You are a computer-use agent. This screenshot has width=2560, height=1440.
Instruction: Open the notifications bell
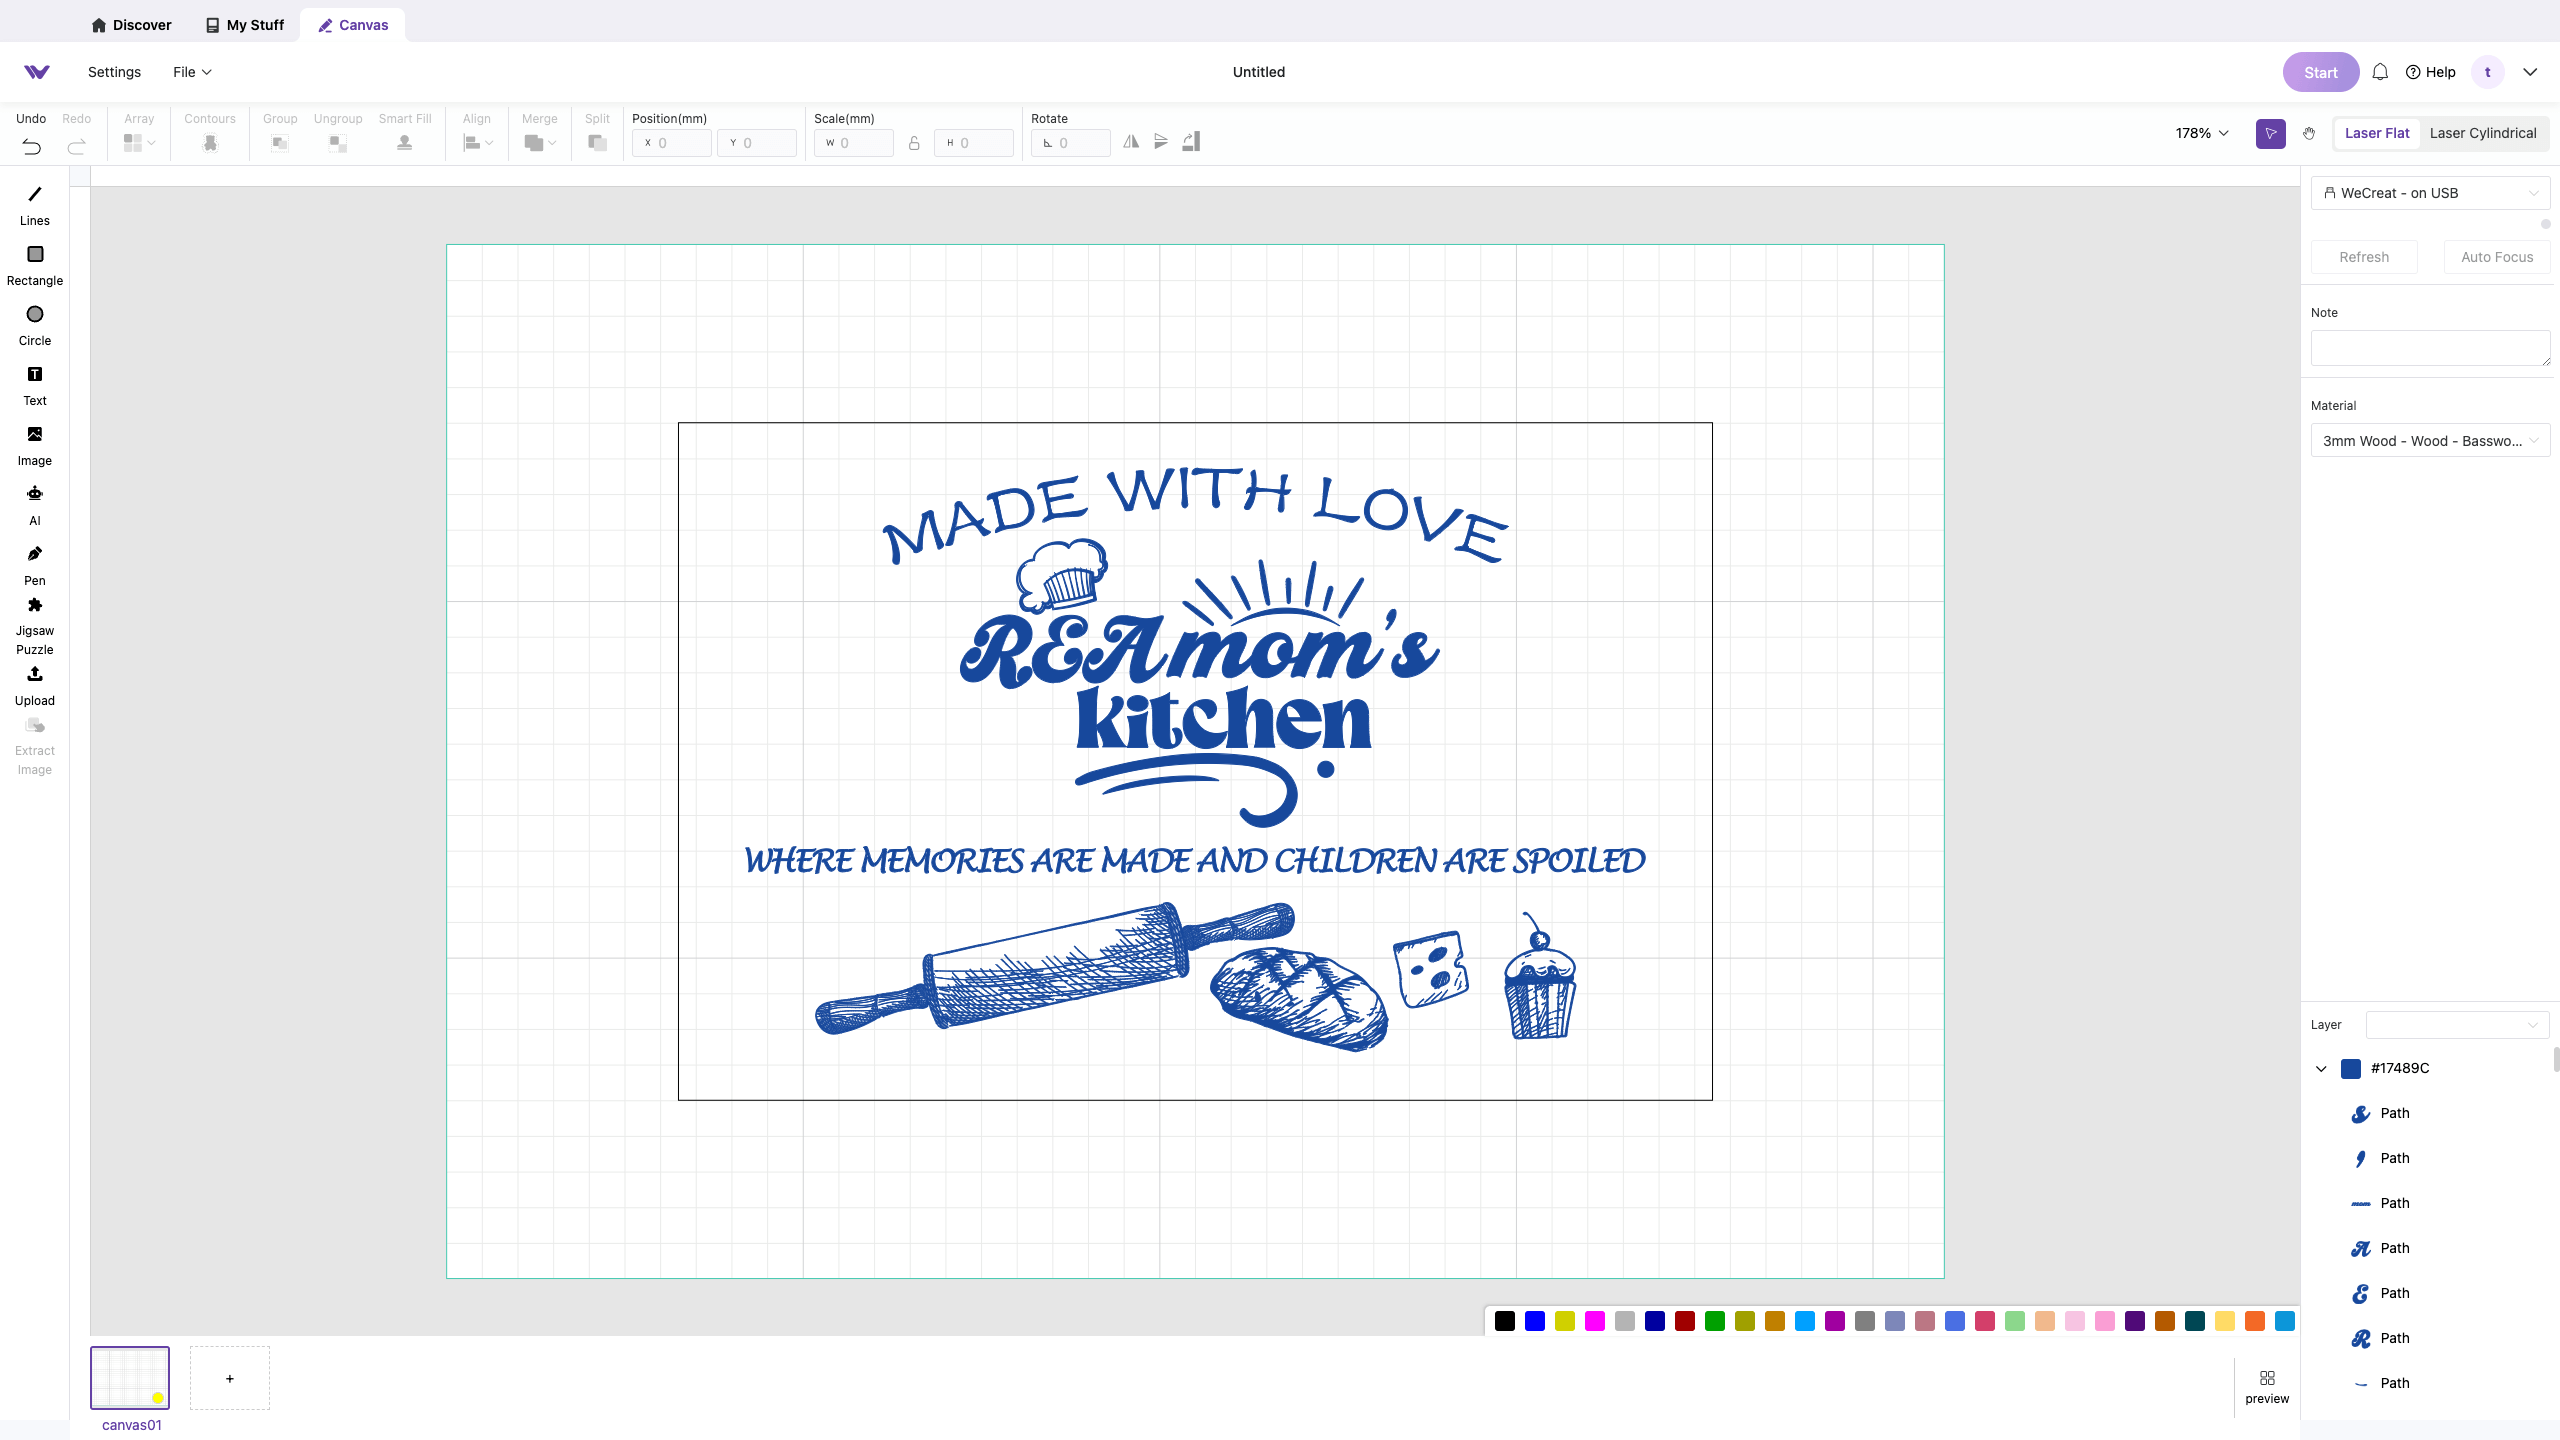(2380, 72)
